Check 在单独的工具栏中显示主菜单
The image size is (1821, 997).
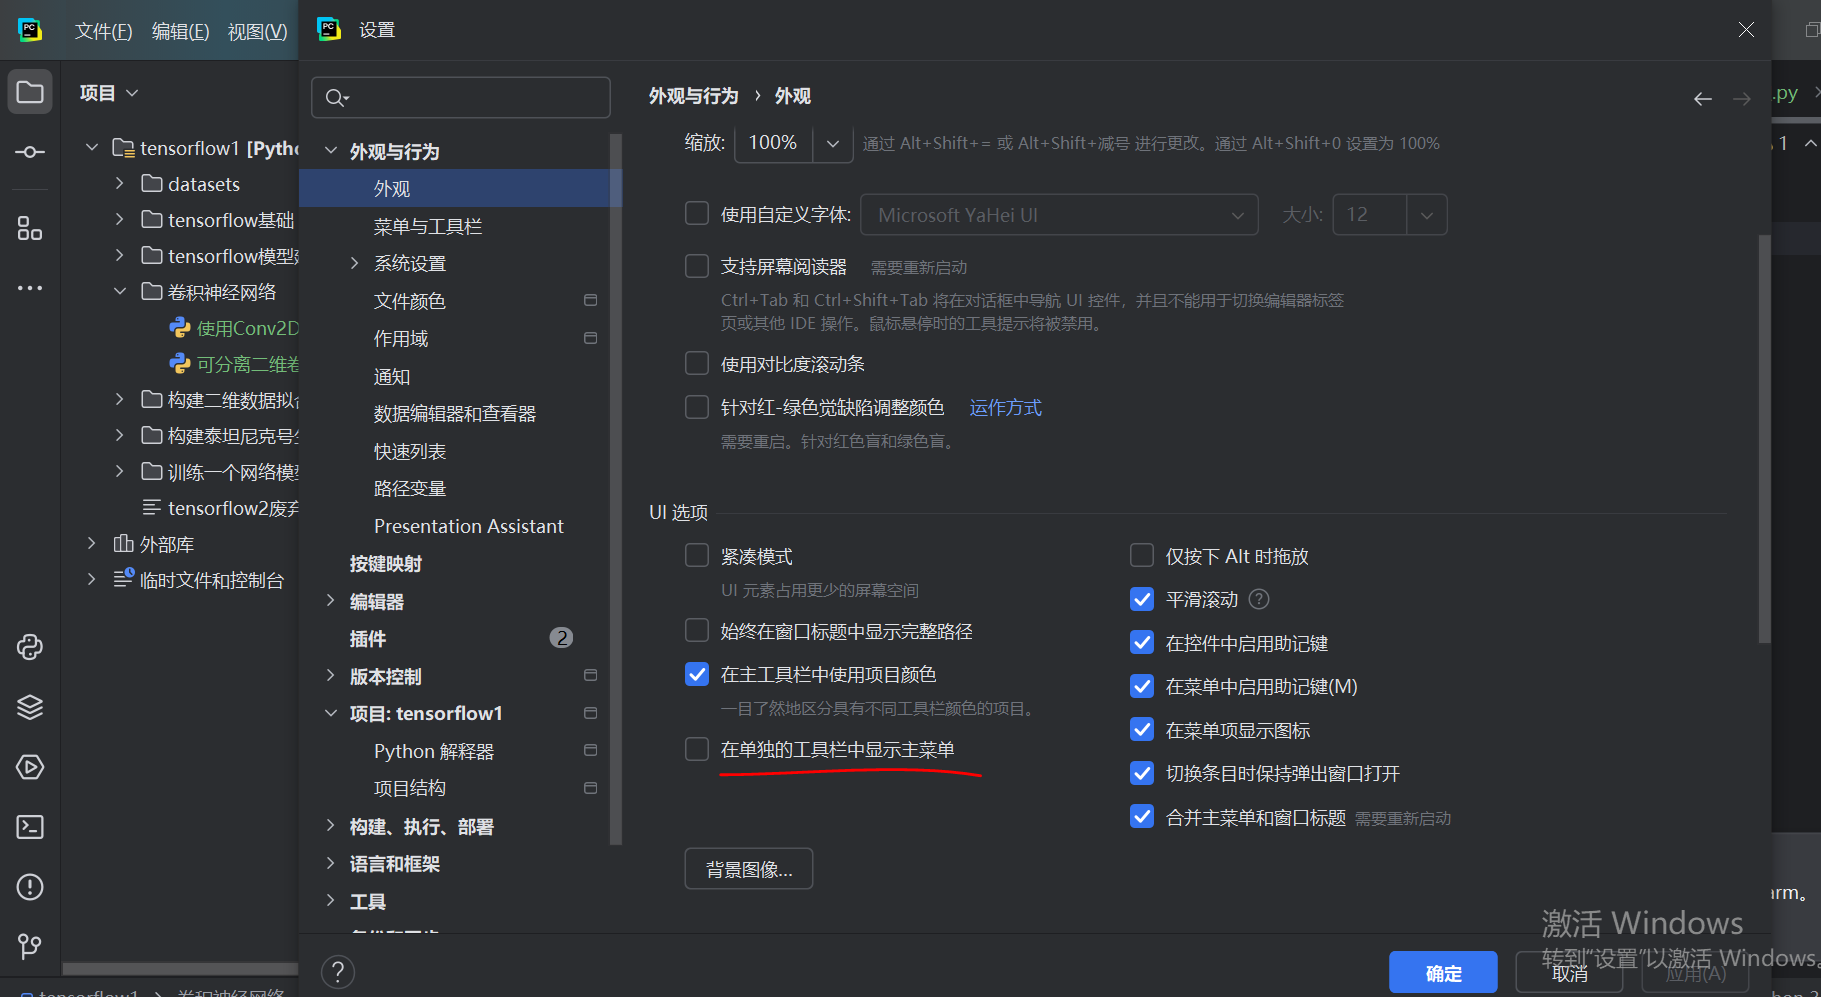(x=697, y=749)
